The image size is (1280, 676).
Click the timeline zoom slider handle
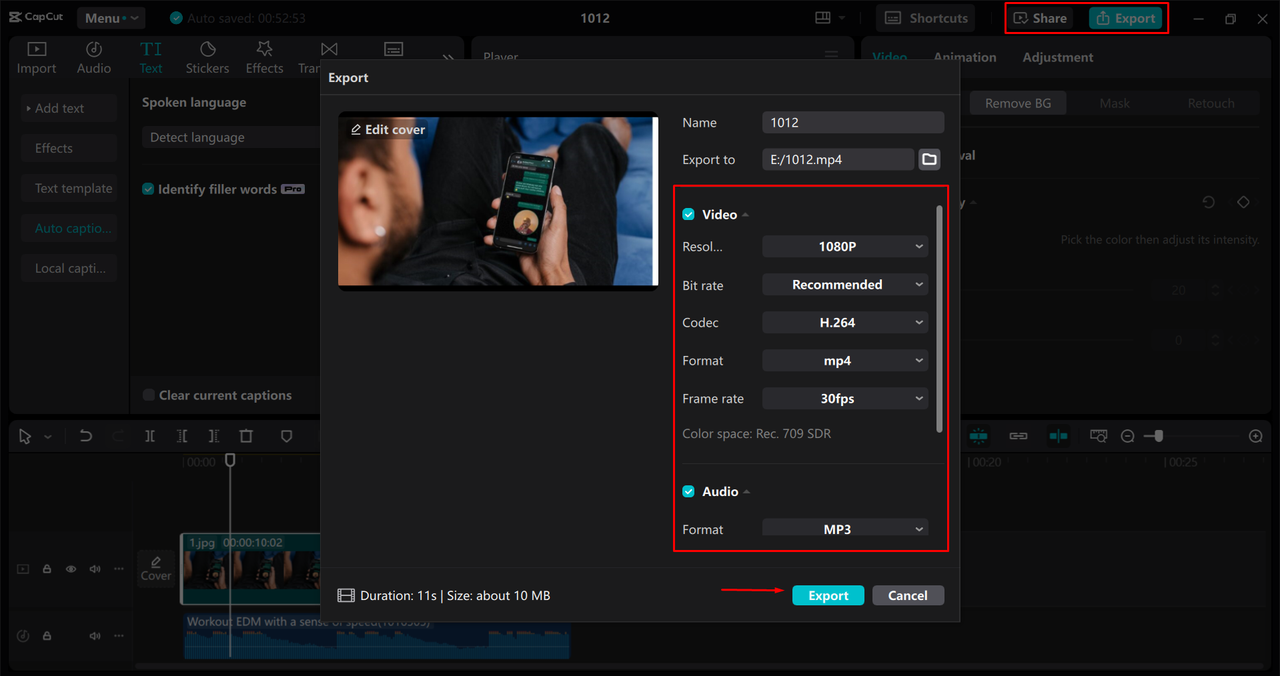point(1158,436)
